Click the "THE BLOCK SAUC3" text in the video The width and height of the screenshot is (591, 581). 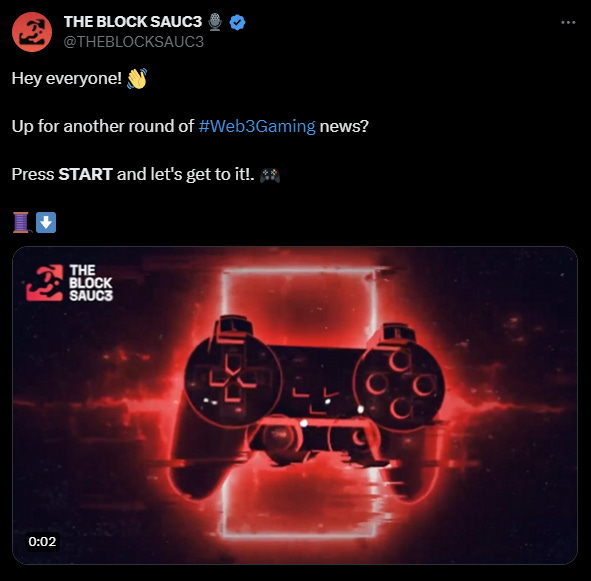tap(91, 283)
